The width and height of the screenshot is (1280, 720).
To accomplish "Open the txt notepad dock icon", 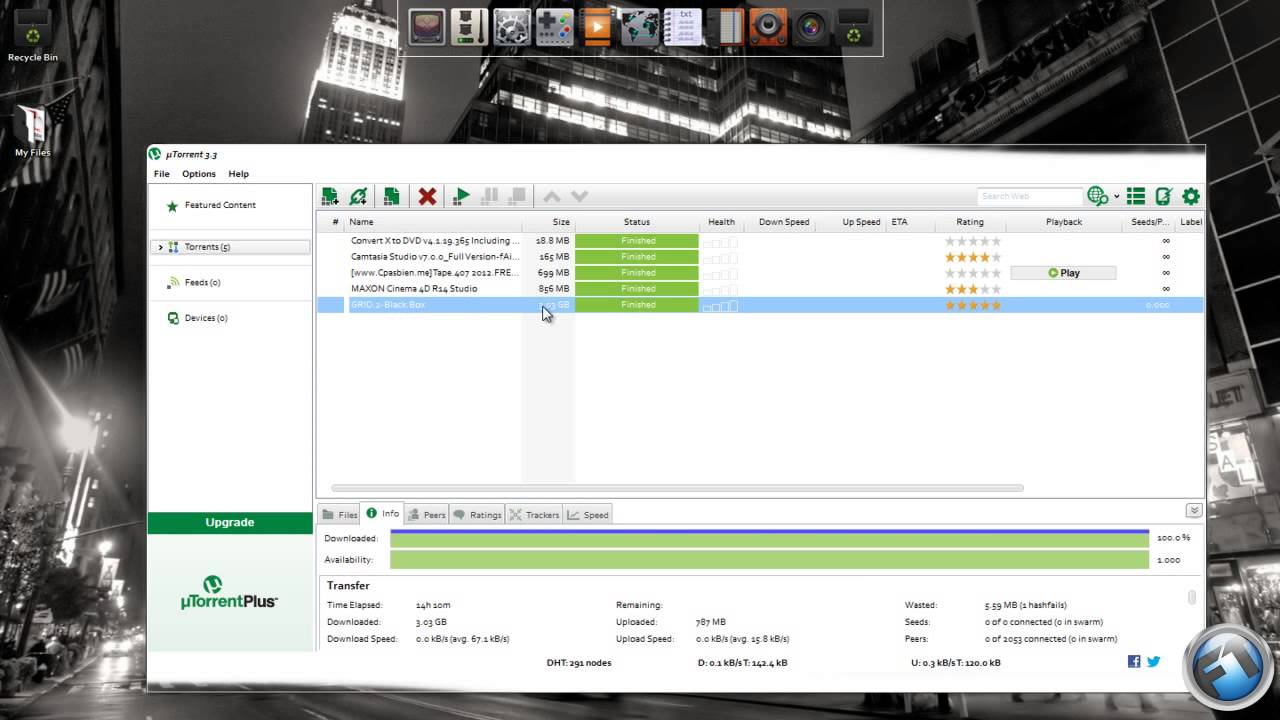I will [x=683, y=27].
